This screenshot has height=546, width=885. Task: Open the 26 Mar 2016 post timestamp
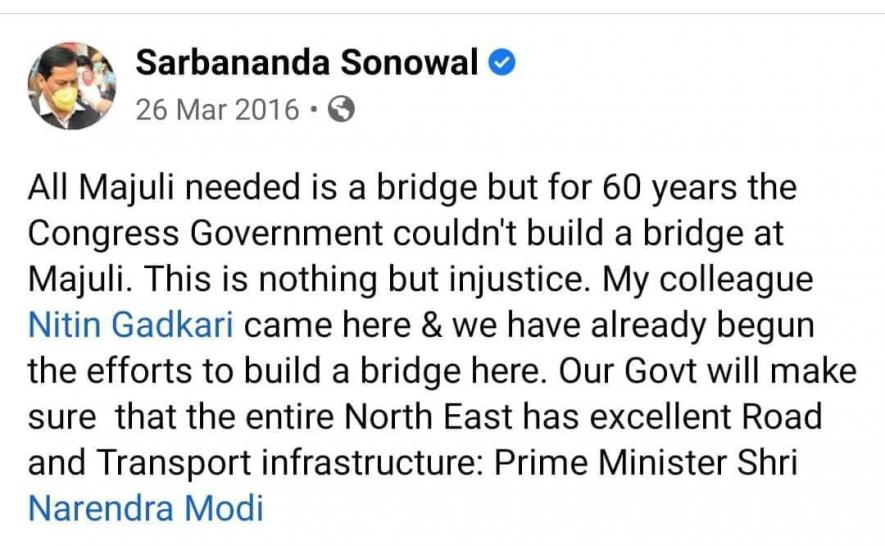217,110
